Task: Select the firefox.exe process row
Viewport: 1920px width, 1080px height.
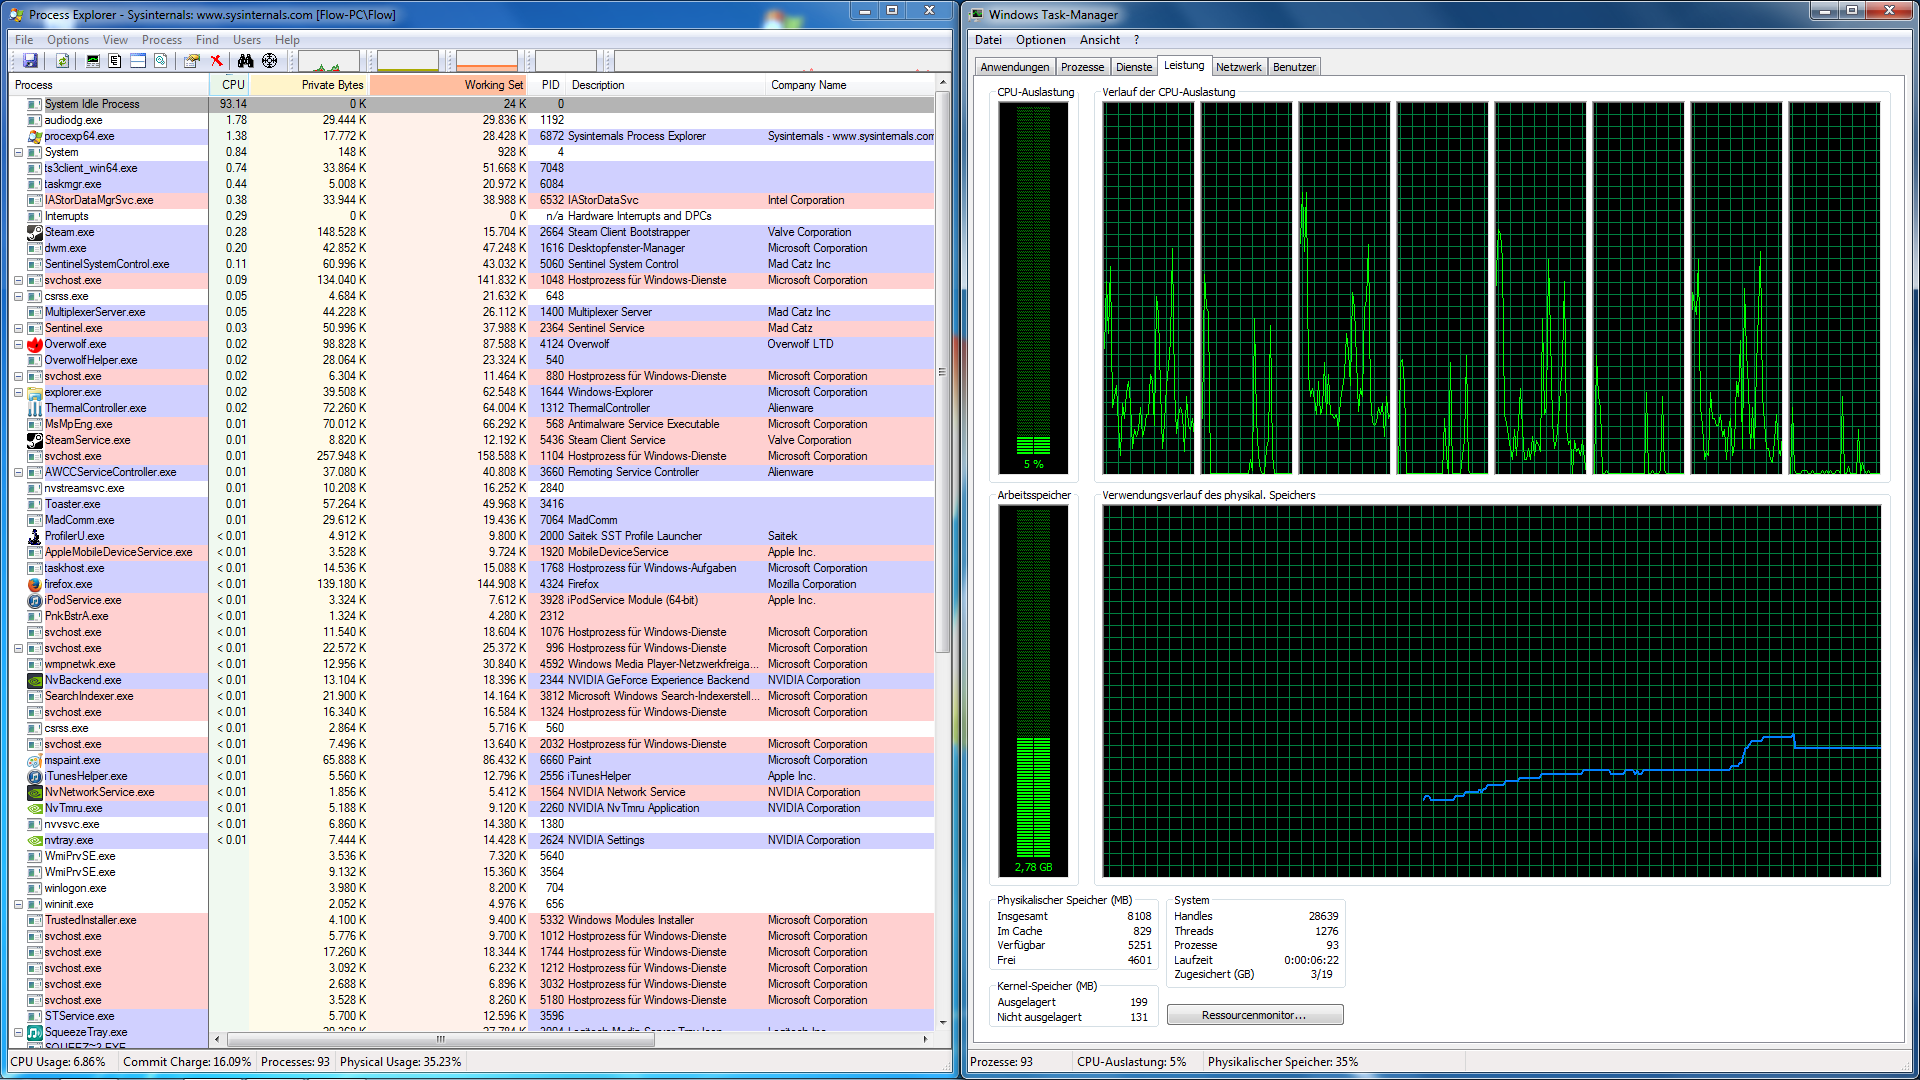Action: [x=68, y=584]
